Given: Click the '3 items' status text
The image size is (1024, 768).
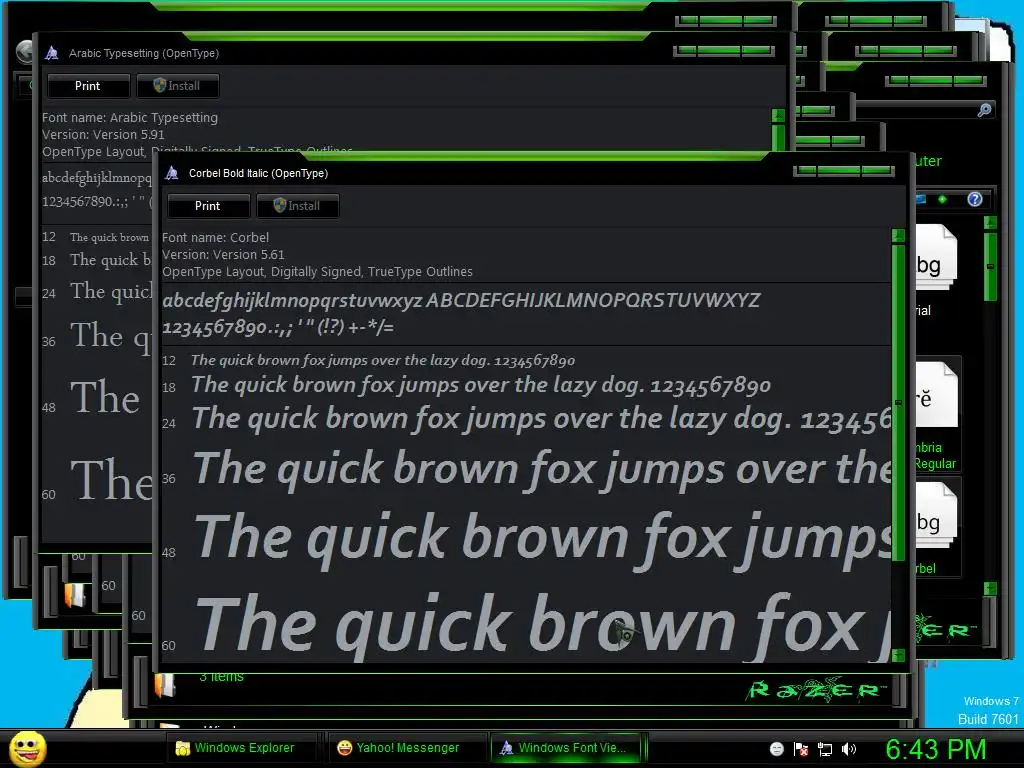Looking at the screenshot, I should click(x=221, y=677).
